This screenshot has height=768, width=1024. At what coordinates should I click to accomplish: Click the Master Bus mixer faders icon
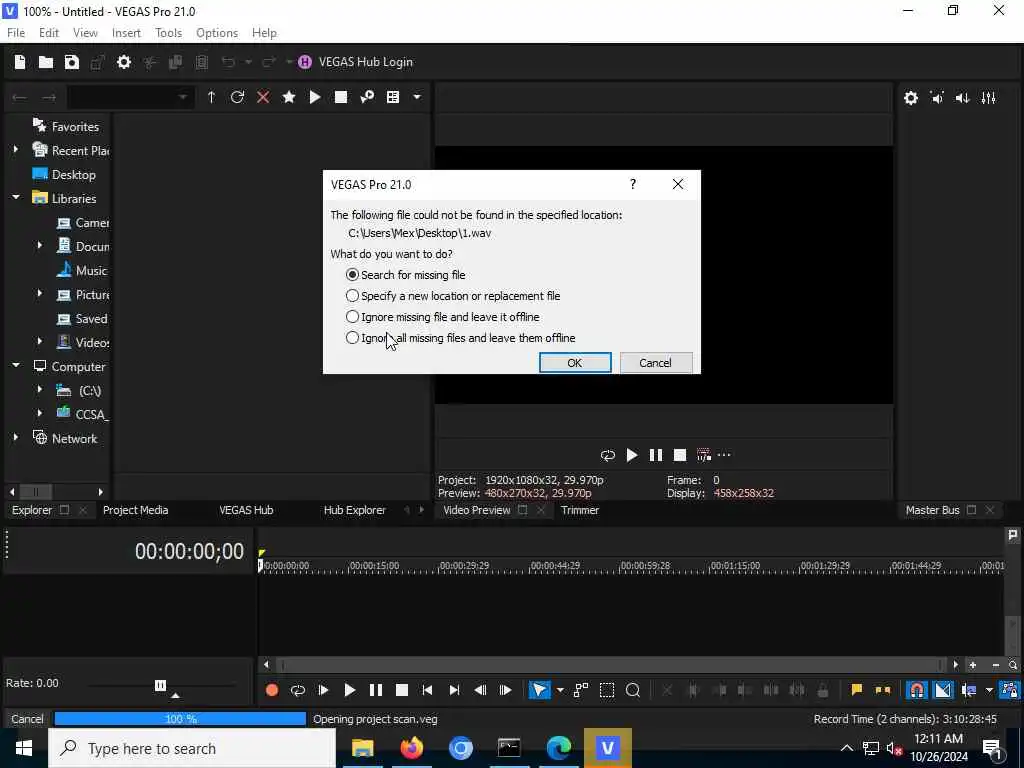pos(989,98)
